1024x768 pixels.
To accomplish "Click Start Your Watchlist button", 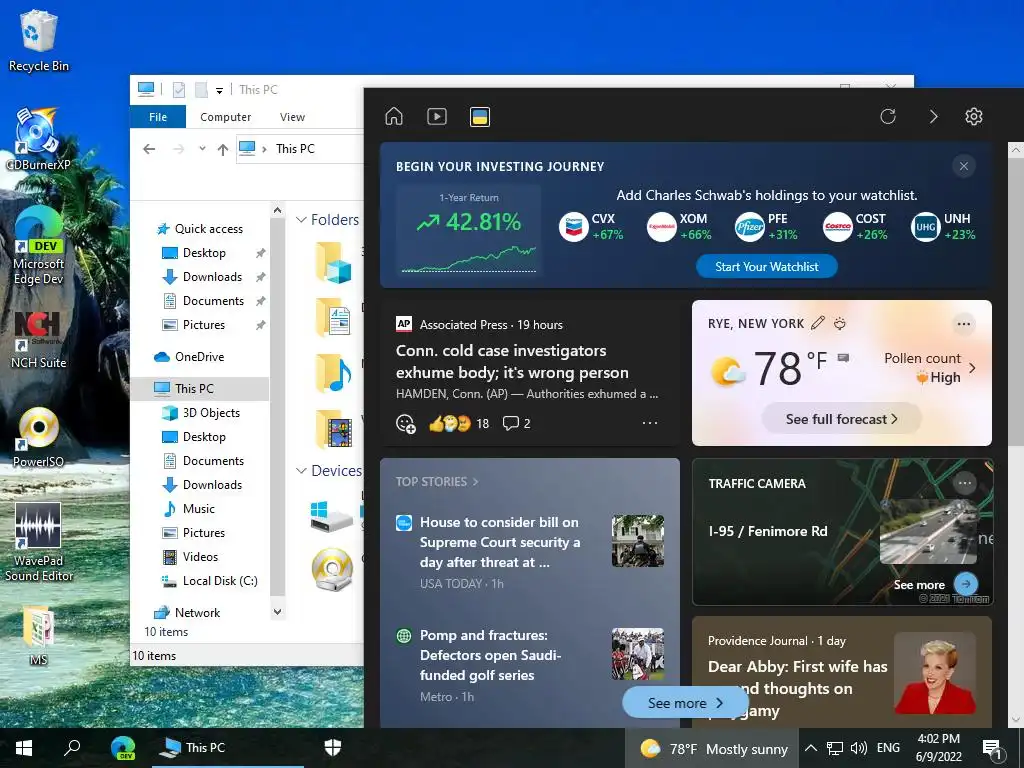I will tap(767, 266).
